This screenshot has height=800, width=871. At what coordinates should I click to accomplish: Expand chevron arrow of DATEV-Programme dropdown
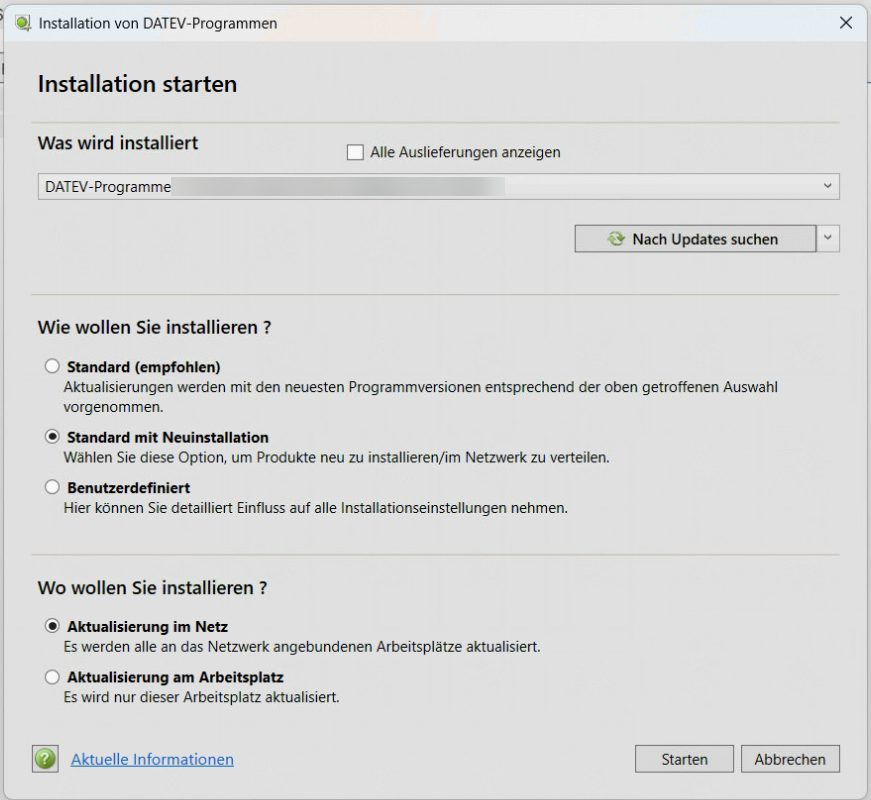(x=827, y=187)
